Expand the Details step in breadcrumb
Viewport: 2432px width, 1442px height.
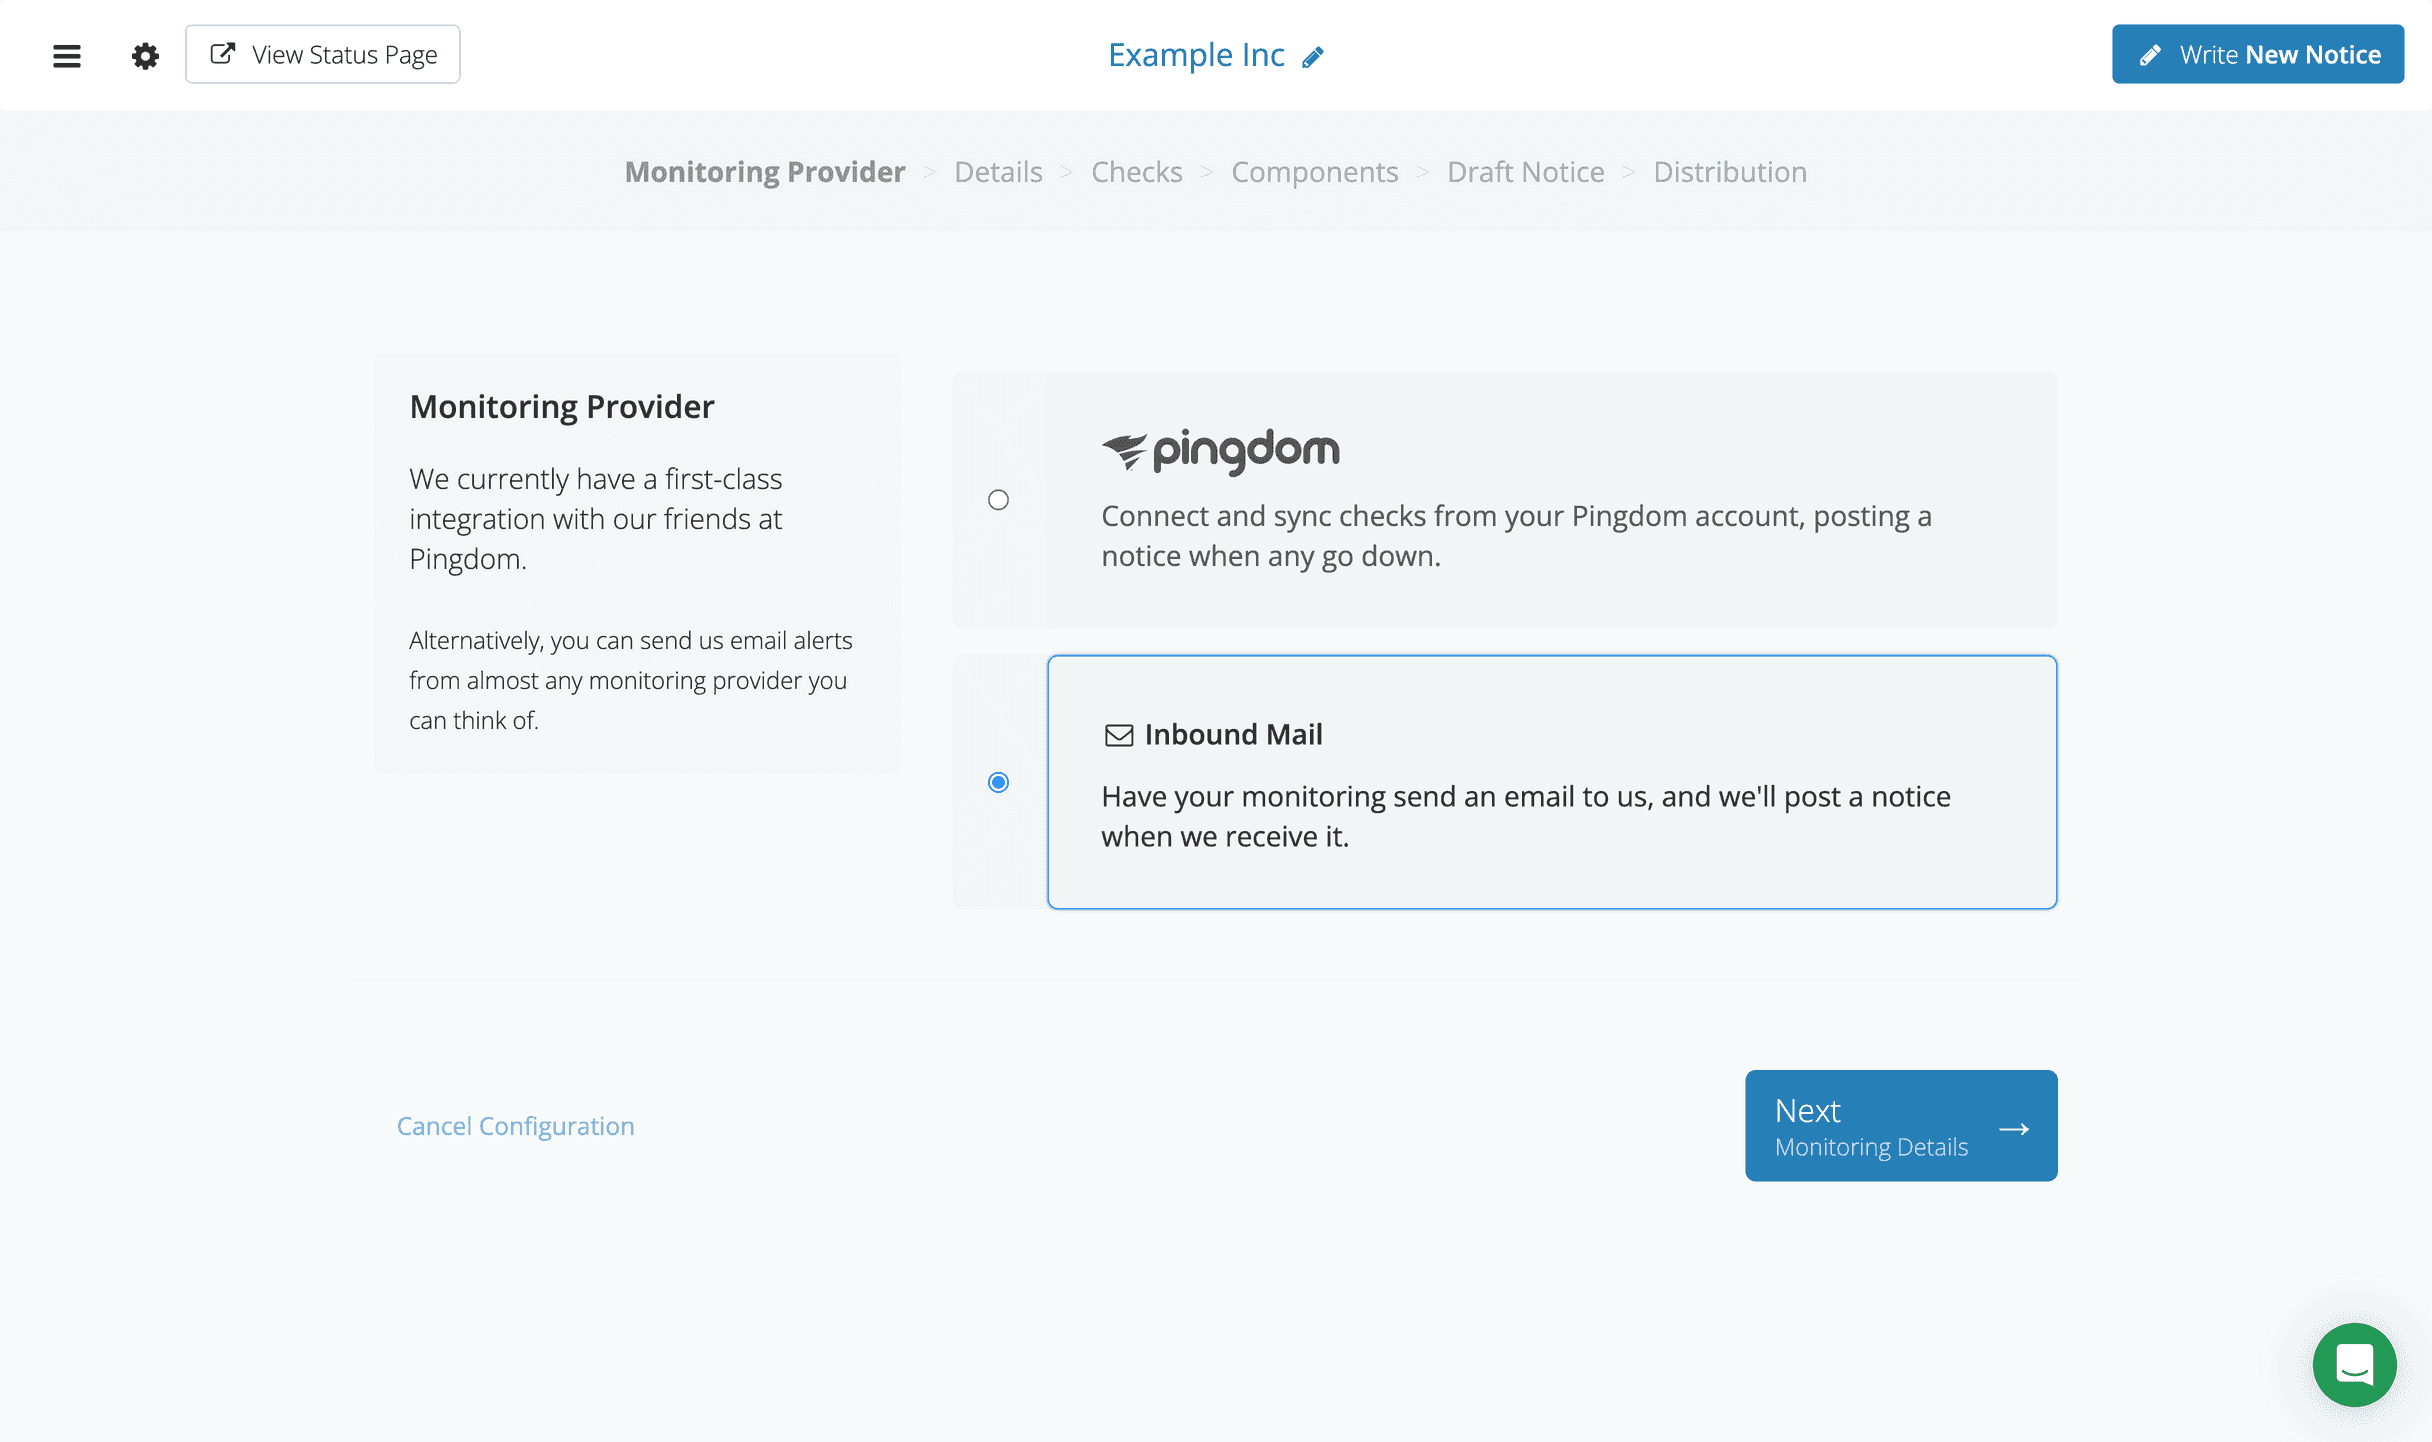coord(997,172)
